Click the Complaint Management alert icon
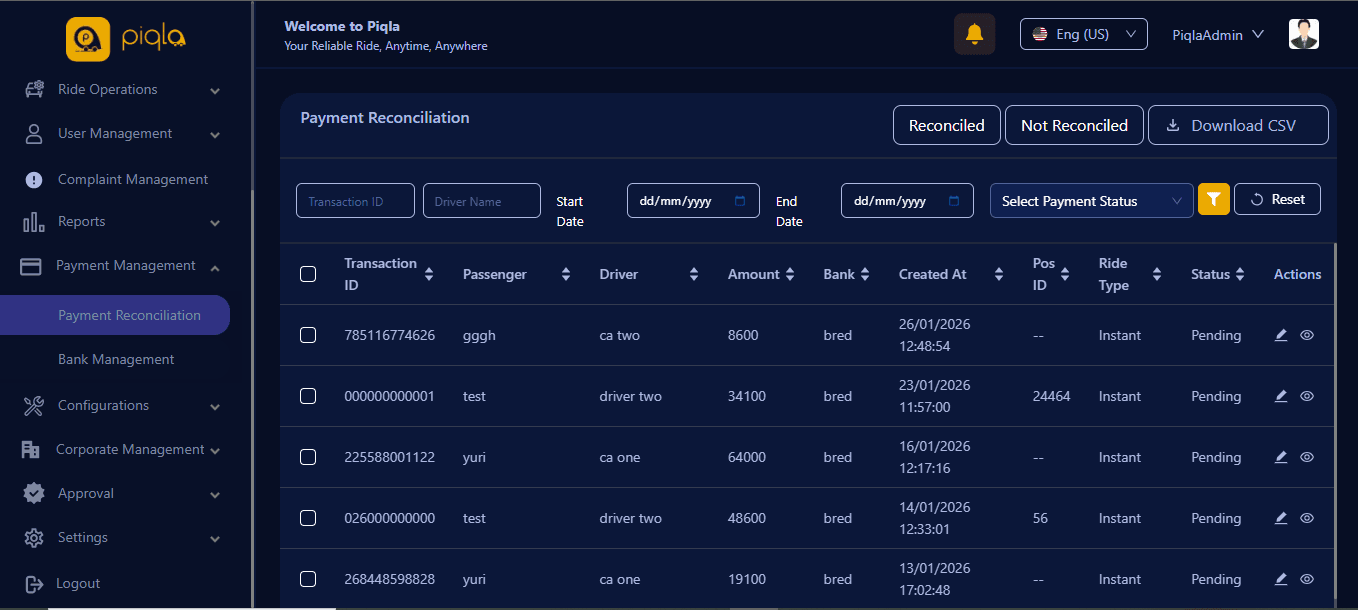1358x610 pixels. coord(33,179)
